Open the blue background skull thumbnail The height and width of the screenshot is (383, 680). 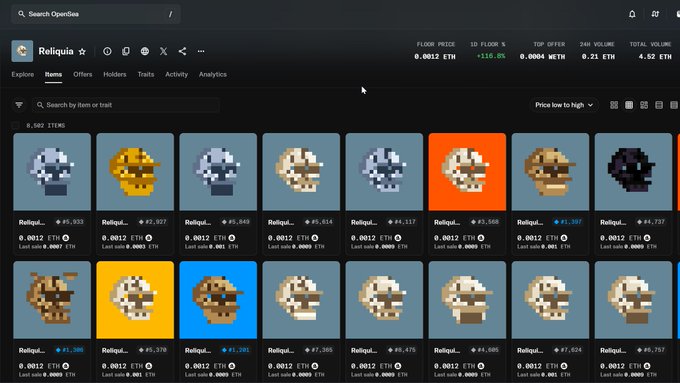point(218,300)
